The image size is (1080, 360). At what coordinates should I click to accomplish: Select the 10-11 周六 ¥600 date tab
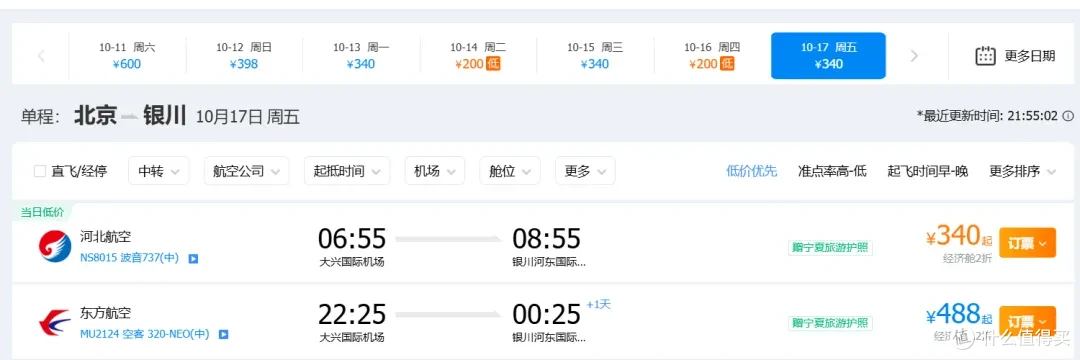click(x=127, y=56)
